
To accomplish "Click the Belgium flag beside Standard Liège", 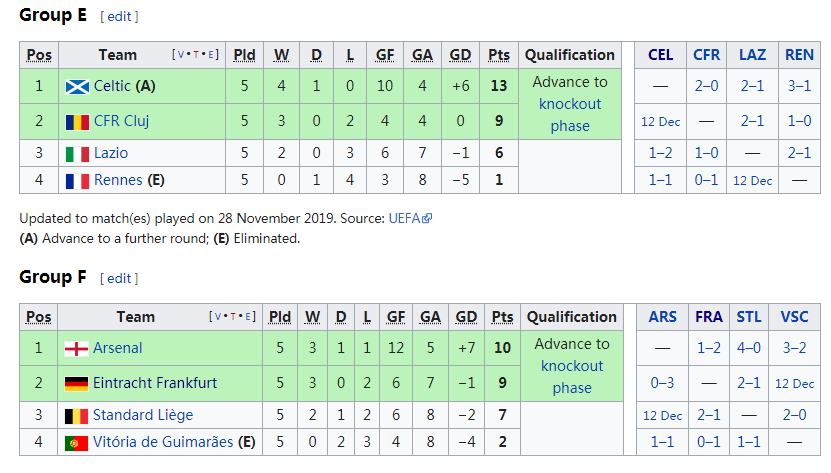I will coord(77,415).
